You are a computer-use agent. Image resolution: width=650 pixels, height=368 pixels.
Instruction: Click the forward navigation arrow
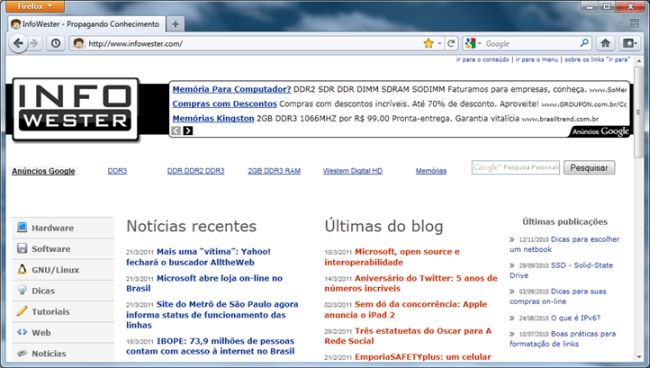(35, 43)
